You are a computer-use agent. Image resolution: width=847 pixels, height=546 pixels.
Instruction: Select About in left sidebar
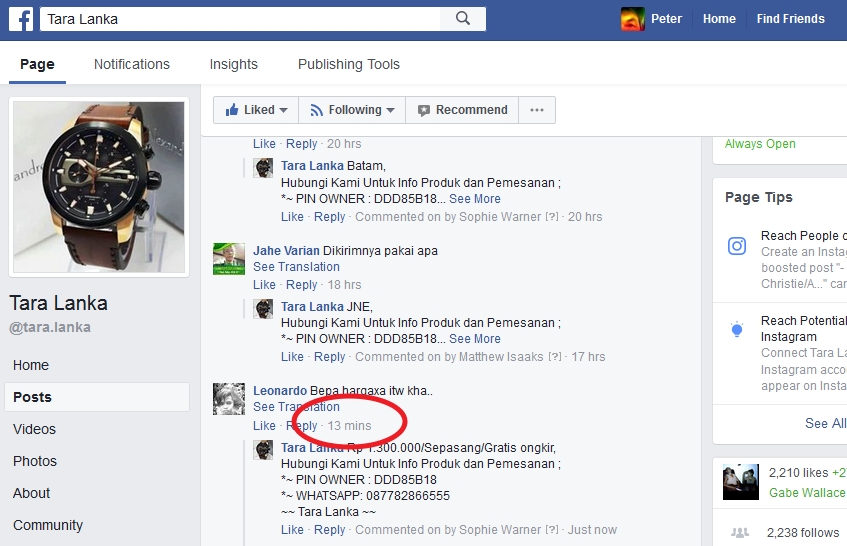click(x=31, y=493)
